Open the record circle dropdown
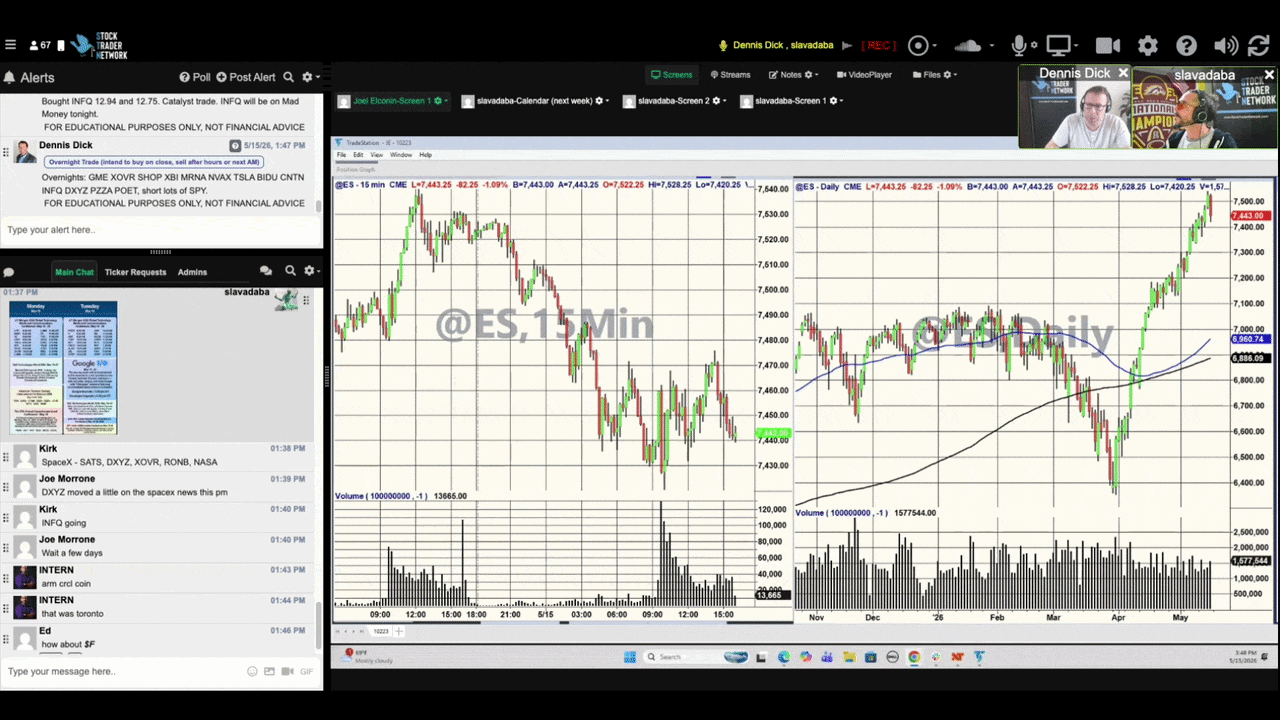 point(922,45)
